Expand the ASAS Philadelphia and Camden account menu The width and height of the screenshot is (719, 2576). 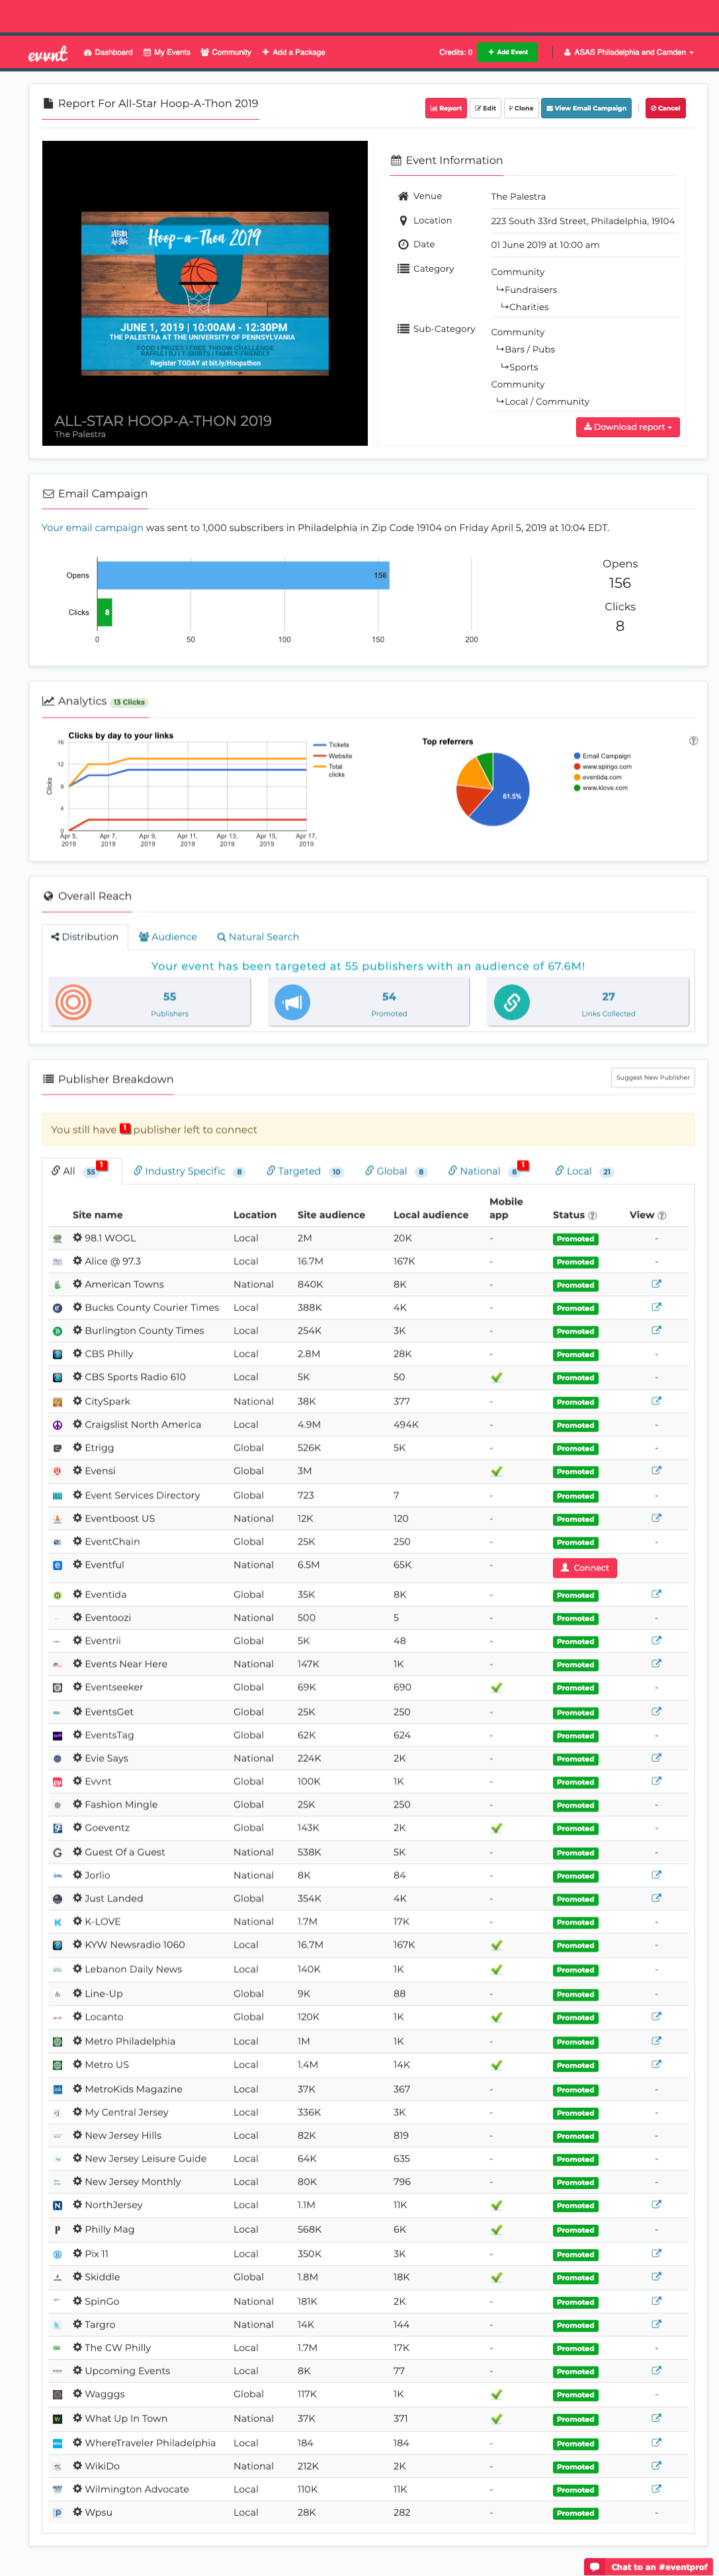(629, 52)
